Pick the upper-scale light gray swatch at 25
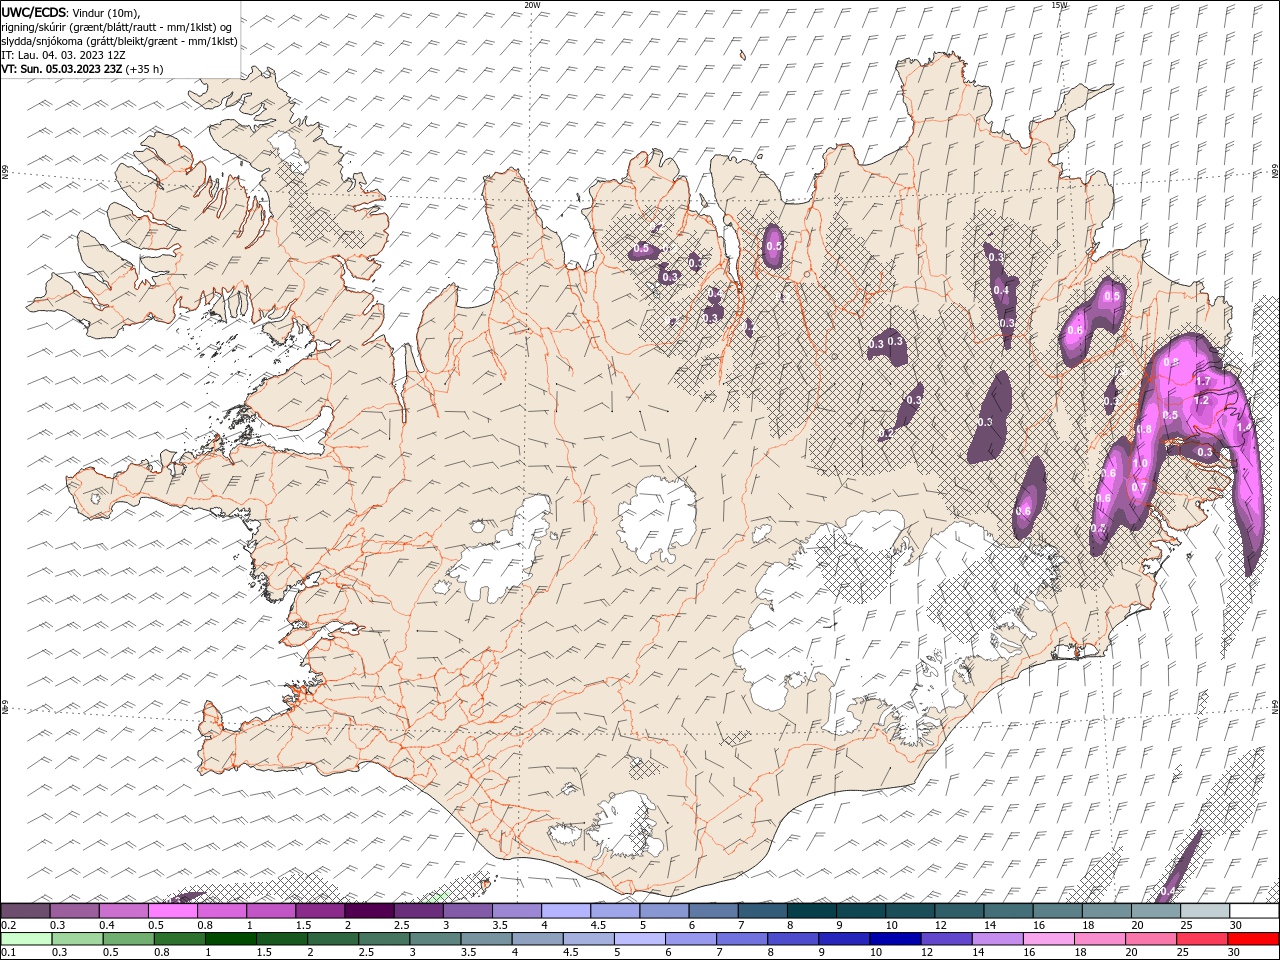 pos(1206,911)
